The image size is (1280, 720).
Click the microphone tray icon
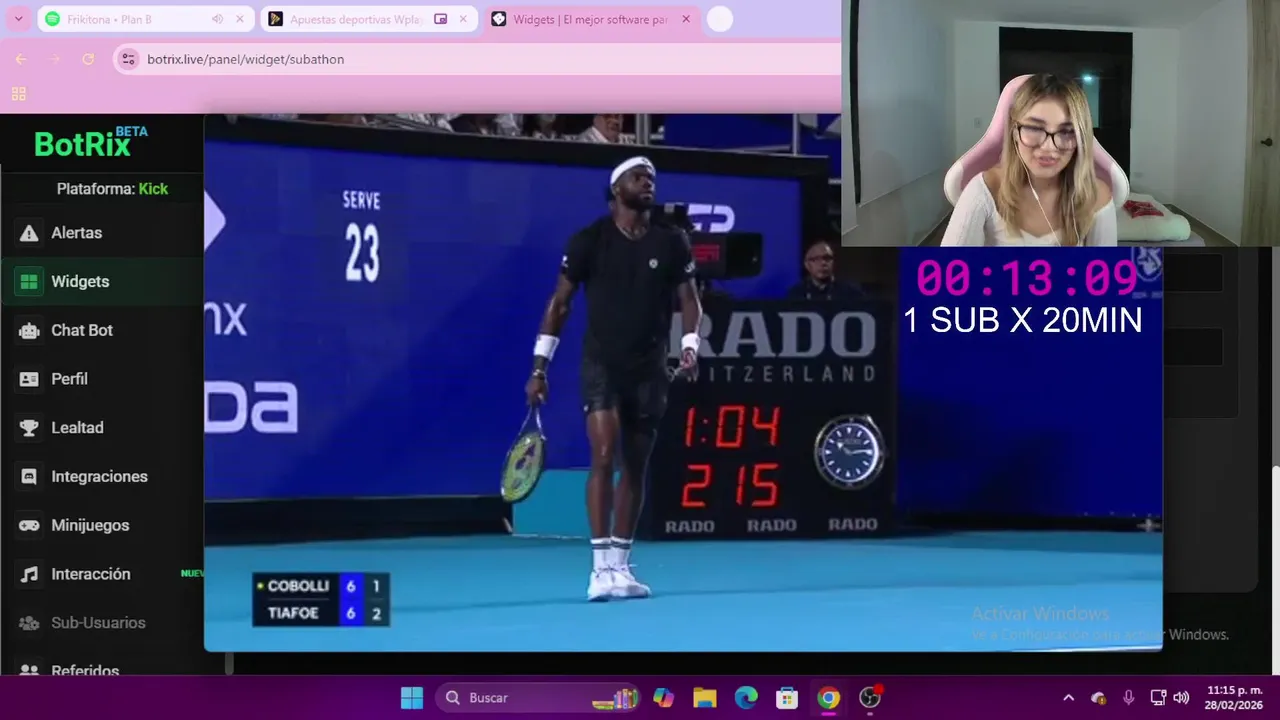pyautogui.click(x=1129, y=698)
